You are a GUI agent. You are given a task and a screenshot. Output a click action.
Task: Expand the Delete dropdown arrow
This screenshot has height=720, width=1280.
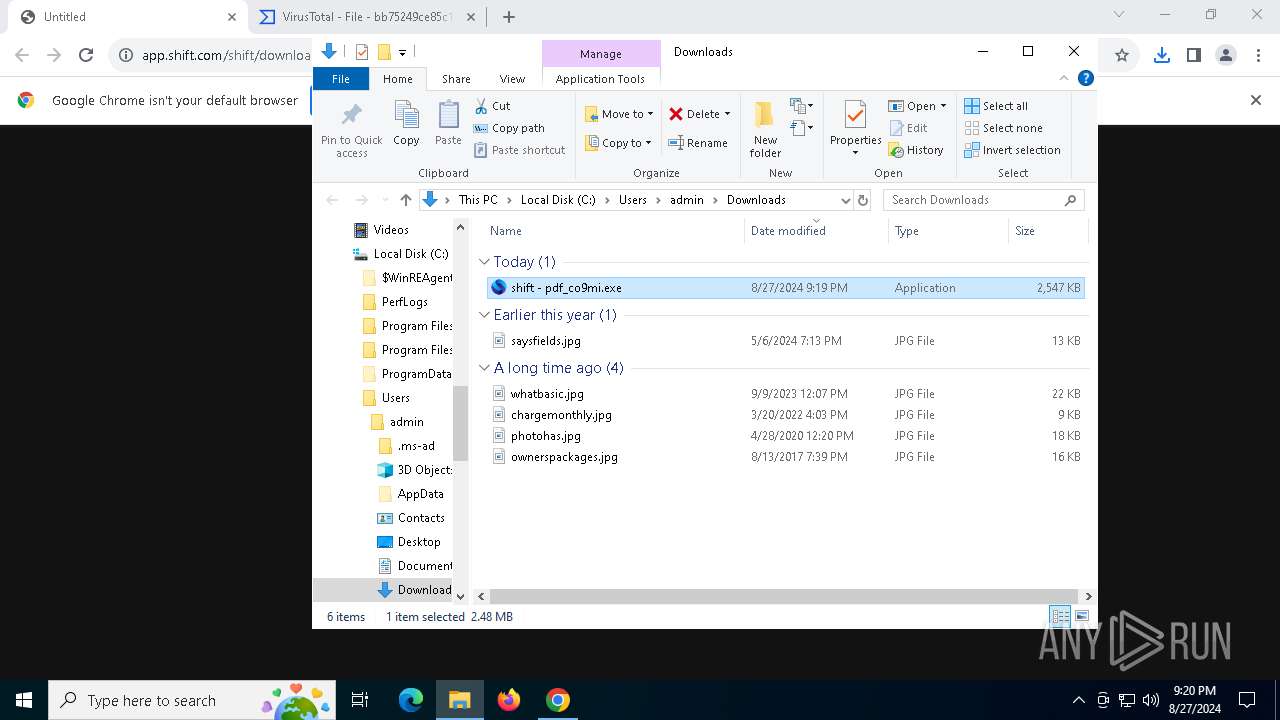click(x=727, y=114)
